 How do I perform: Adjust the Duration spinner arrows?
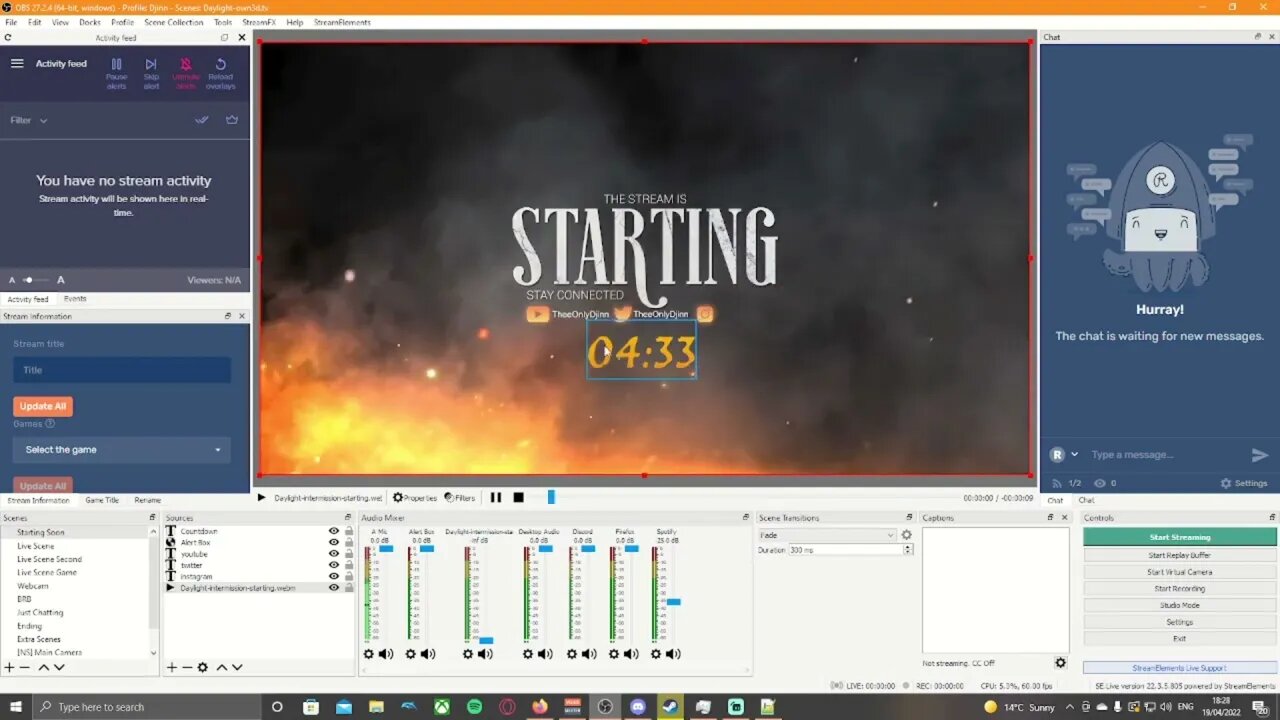pyautogui.click(x=908, y=550)
